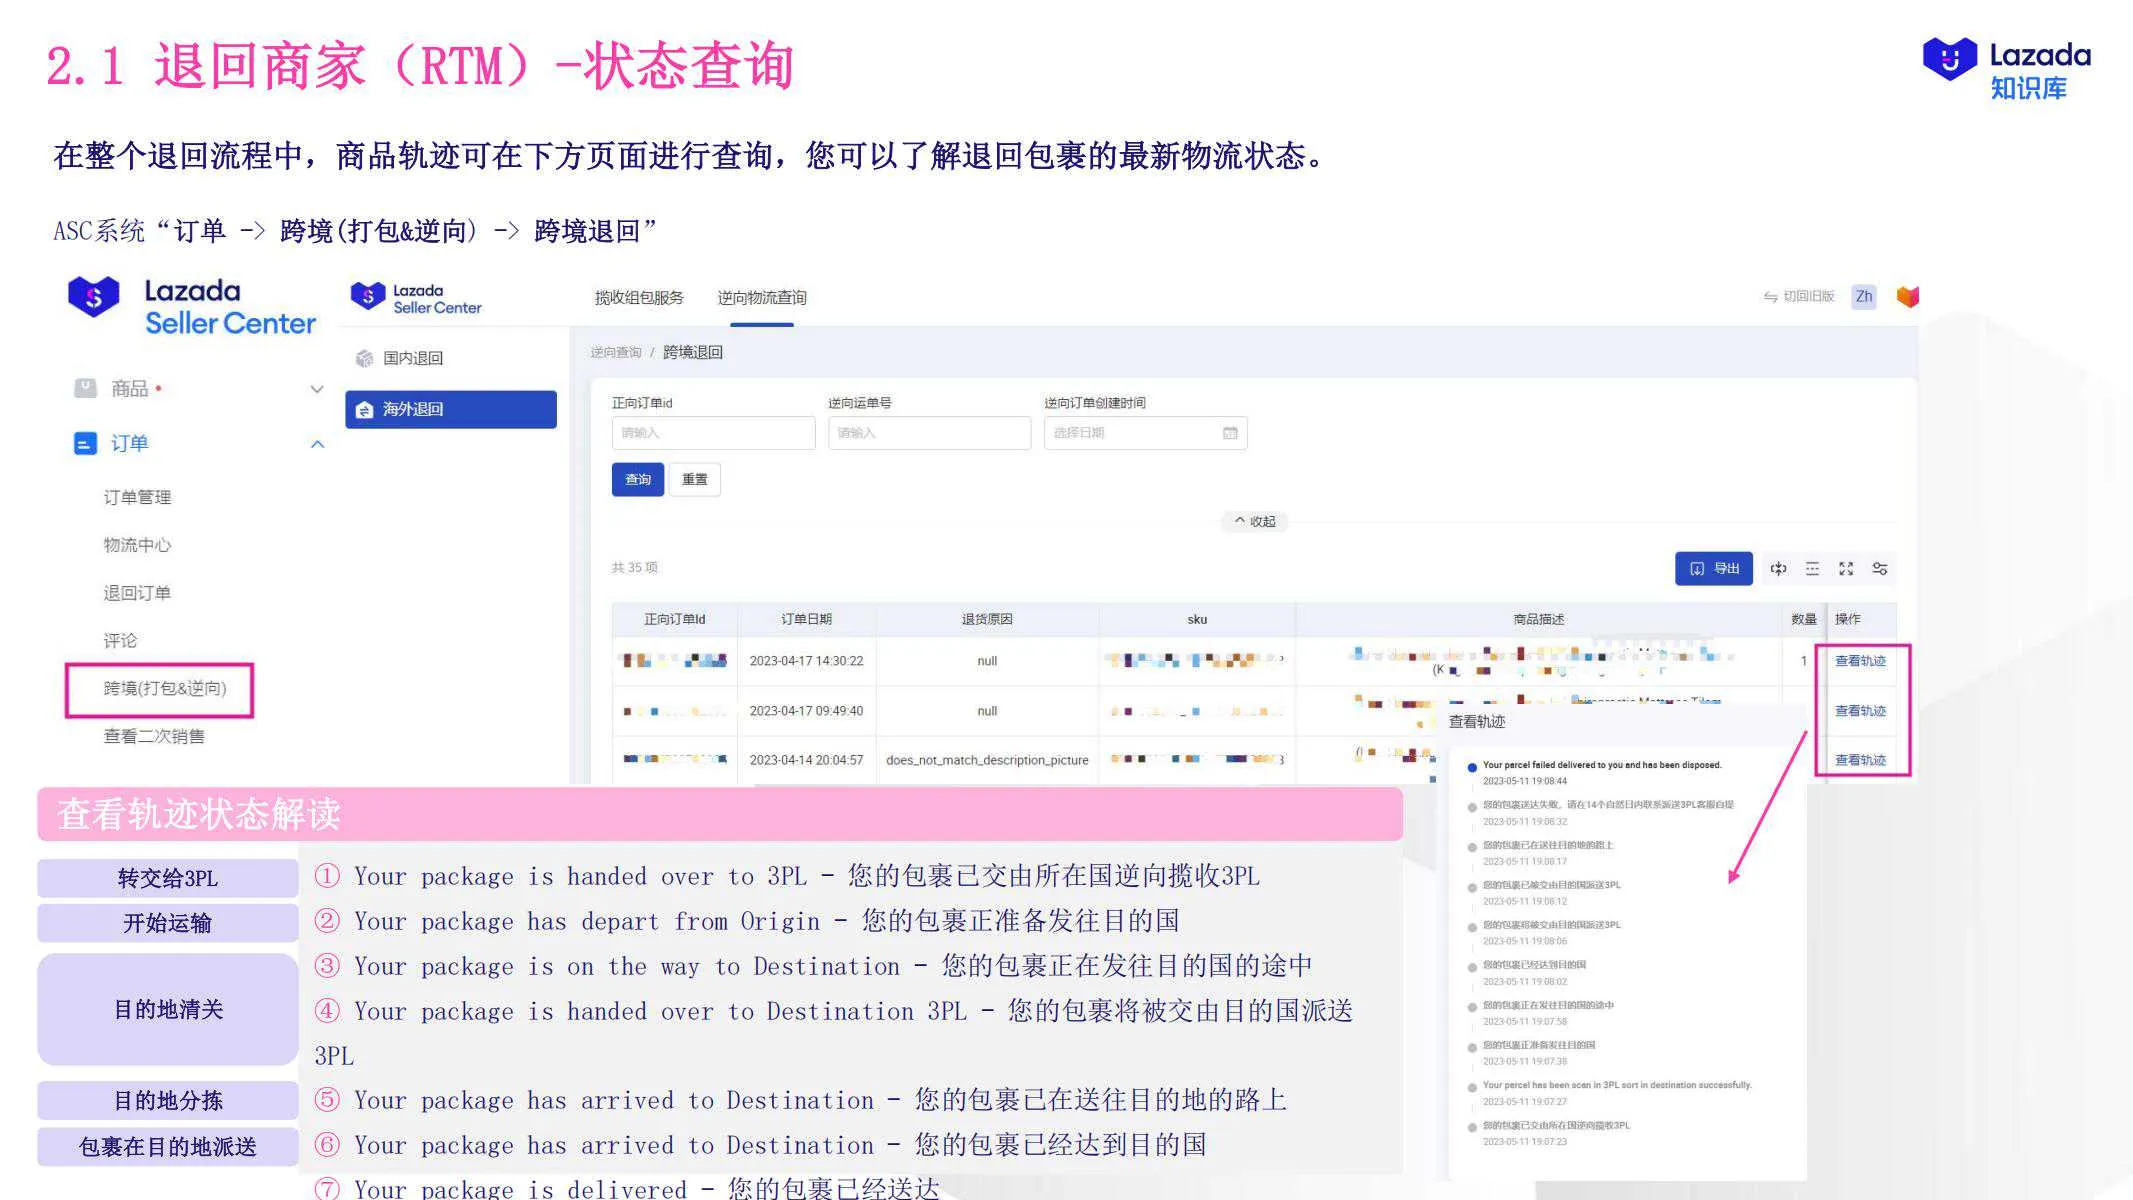2133x1200 pixels.
Task: Switch to the 揽收组包服务 tab
Action: [x=638, y=297]
